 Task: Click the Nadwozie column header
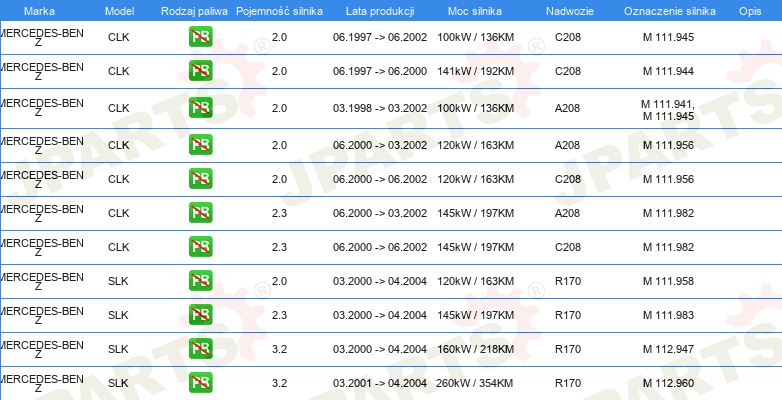tap(570, 11)
